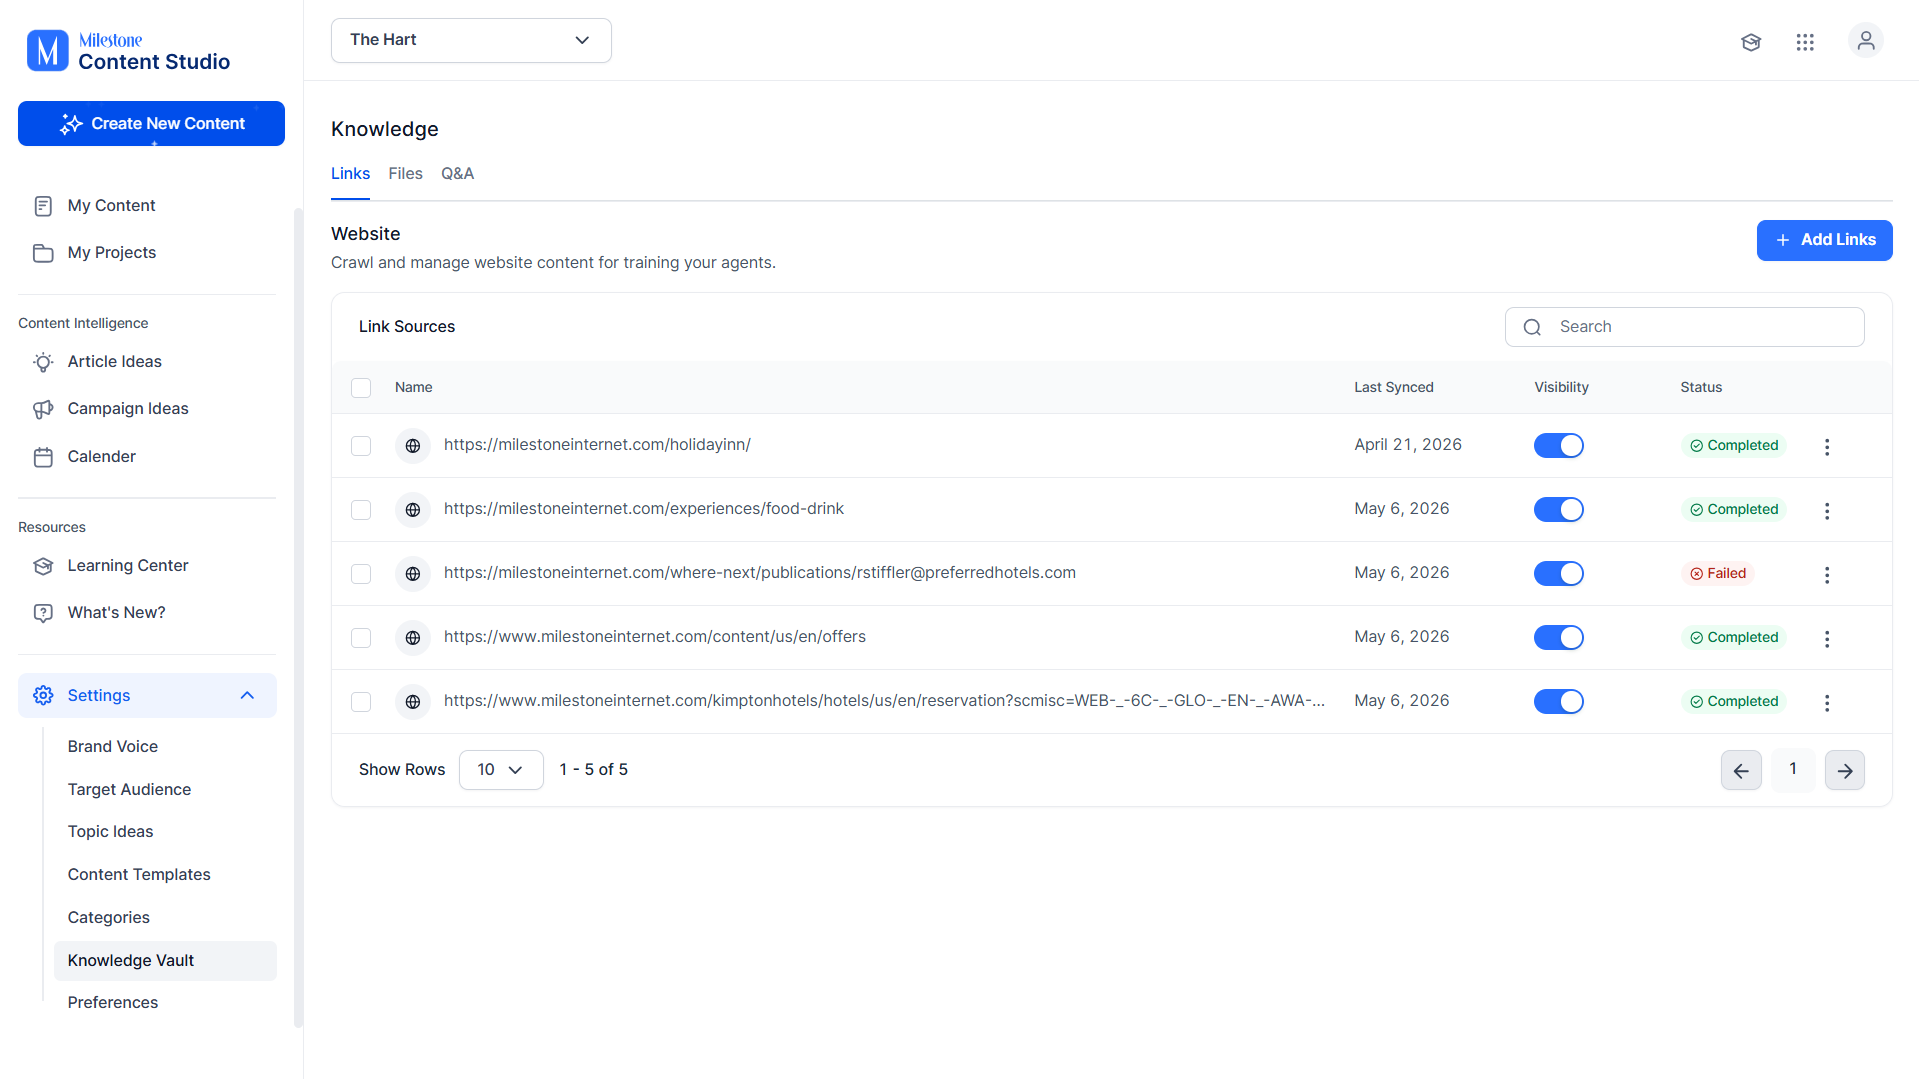Open more options for food-drink row
1919x1079 pixels.
(1827, 511)
